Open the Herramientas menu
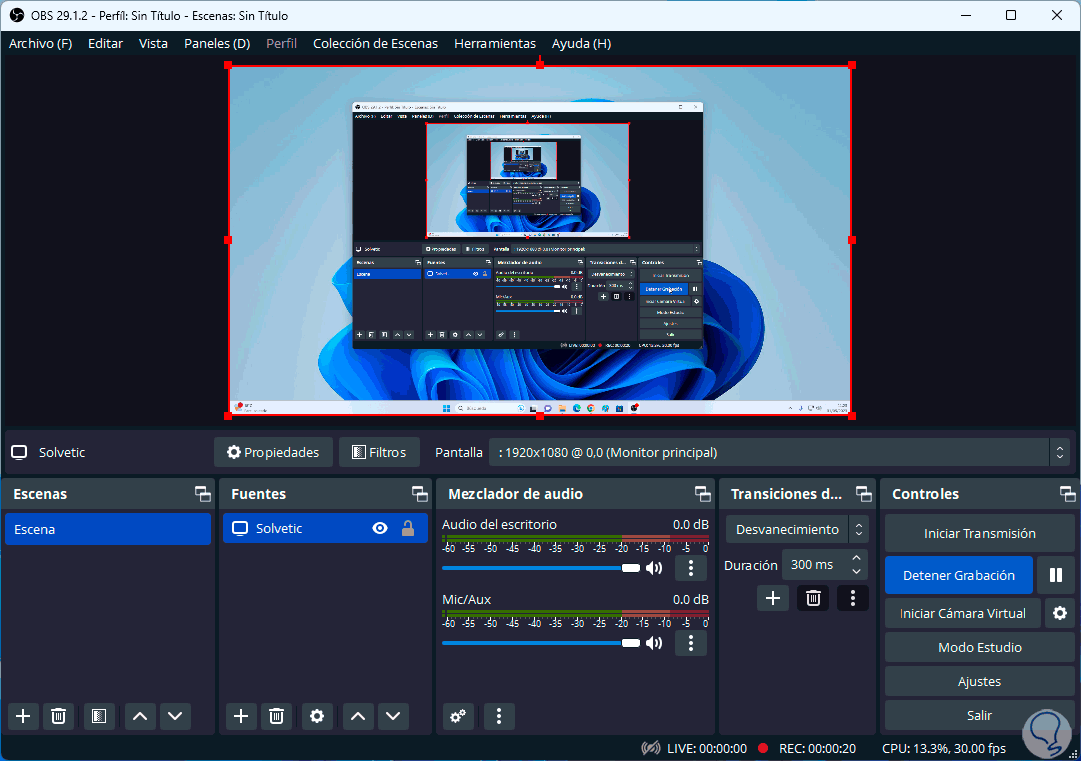 tap(494, 44)
